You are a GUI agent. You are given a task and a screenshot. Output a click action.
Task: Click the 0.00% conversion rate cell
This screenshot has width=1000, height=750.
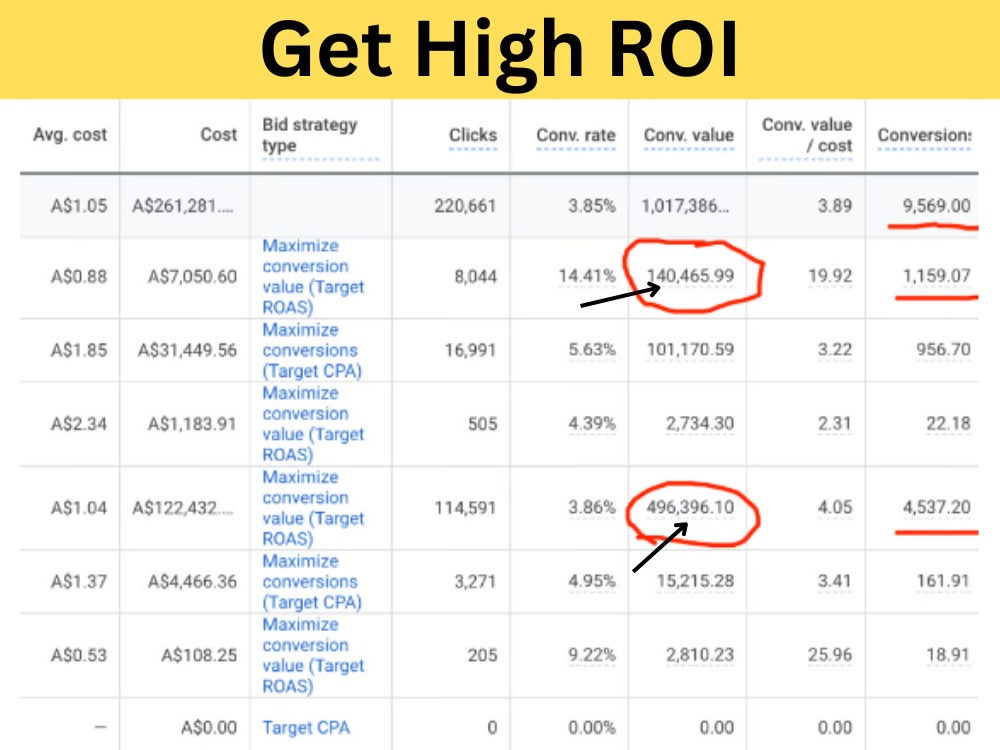pos(592,728)
